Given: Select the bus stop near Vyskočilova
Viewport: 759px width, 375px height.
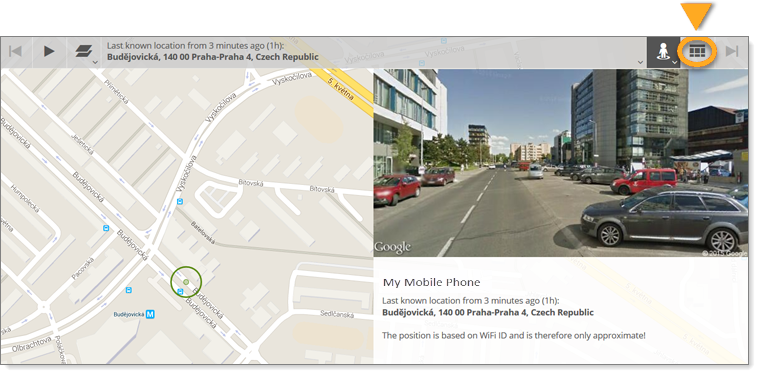Looking at the screenshot, I should pos(180,202).
